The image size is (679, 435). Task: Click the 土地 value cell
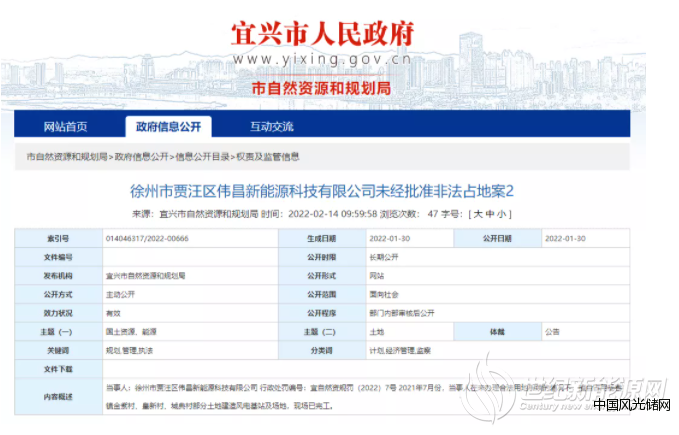(x=410, y=332)
